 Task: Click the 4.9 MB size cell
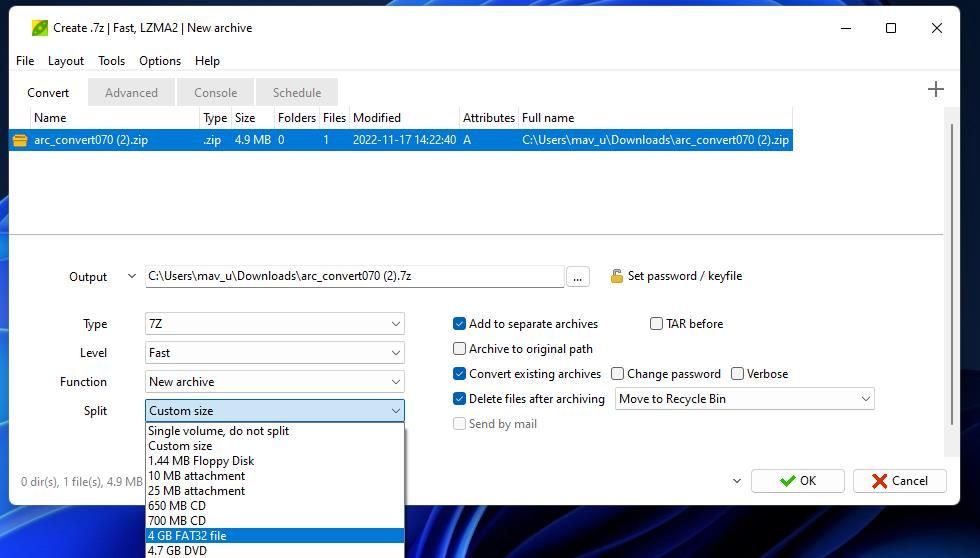(252, 140)
